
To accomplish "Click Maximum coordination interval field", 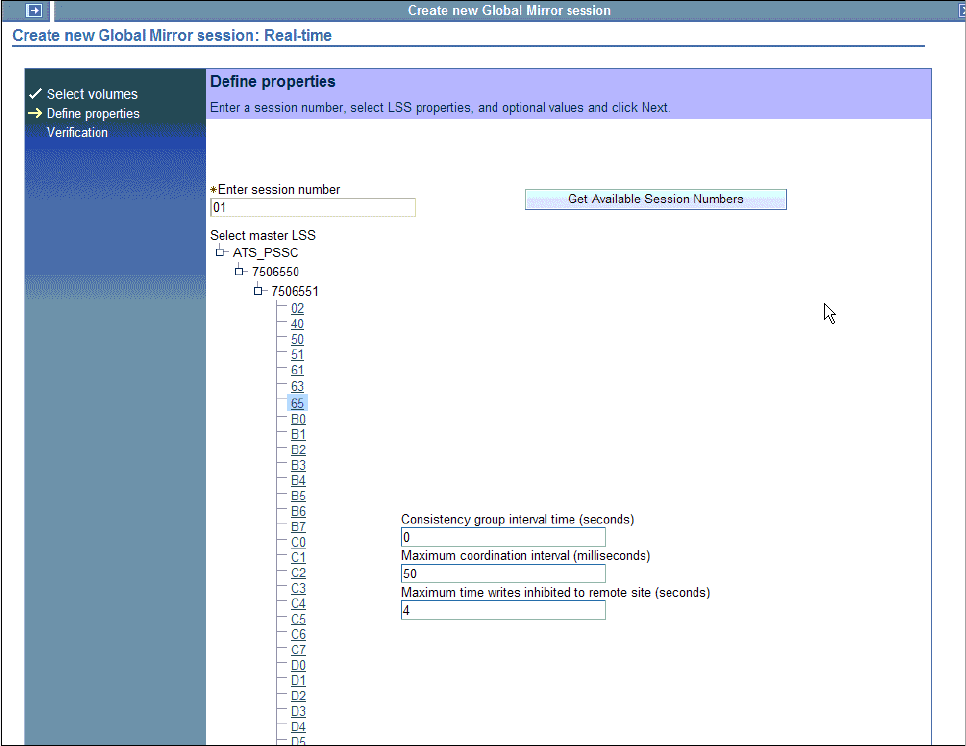I will pos(503,574).
